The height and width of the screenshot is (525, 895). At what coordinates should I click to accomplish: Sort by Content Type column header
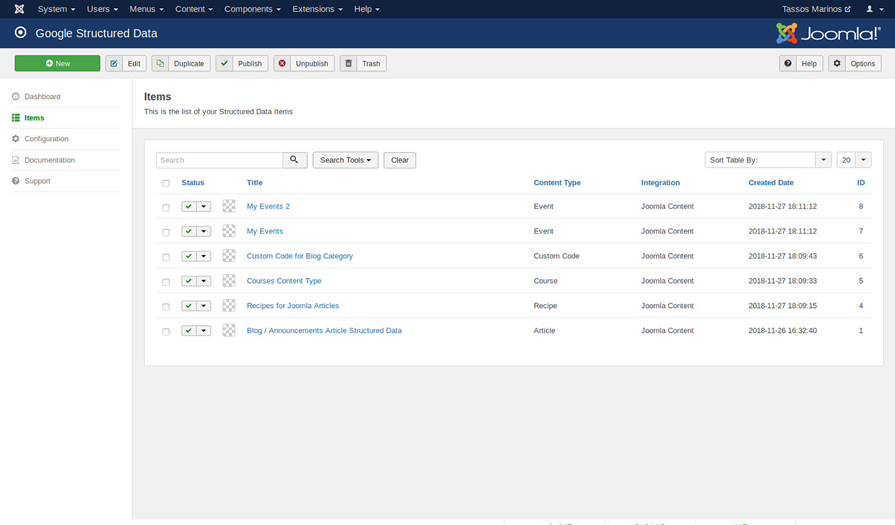557,183
